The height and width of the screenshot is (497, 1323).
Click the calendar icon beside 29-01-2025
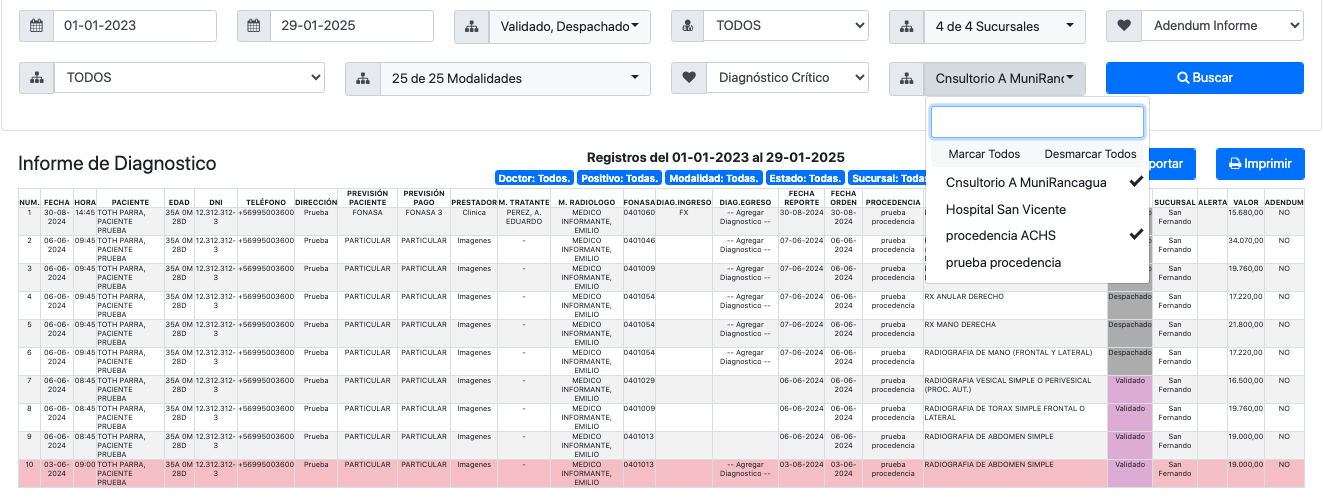coord(254,26)
